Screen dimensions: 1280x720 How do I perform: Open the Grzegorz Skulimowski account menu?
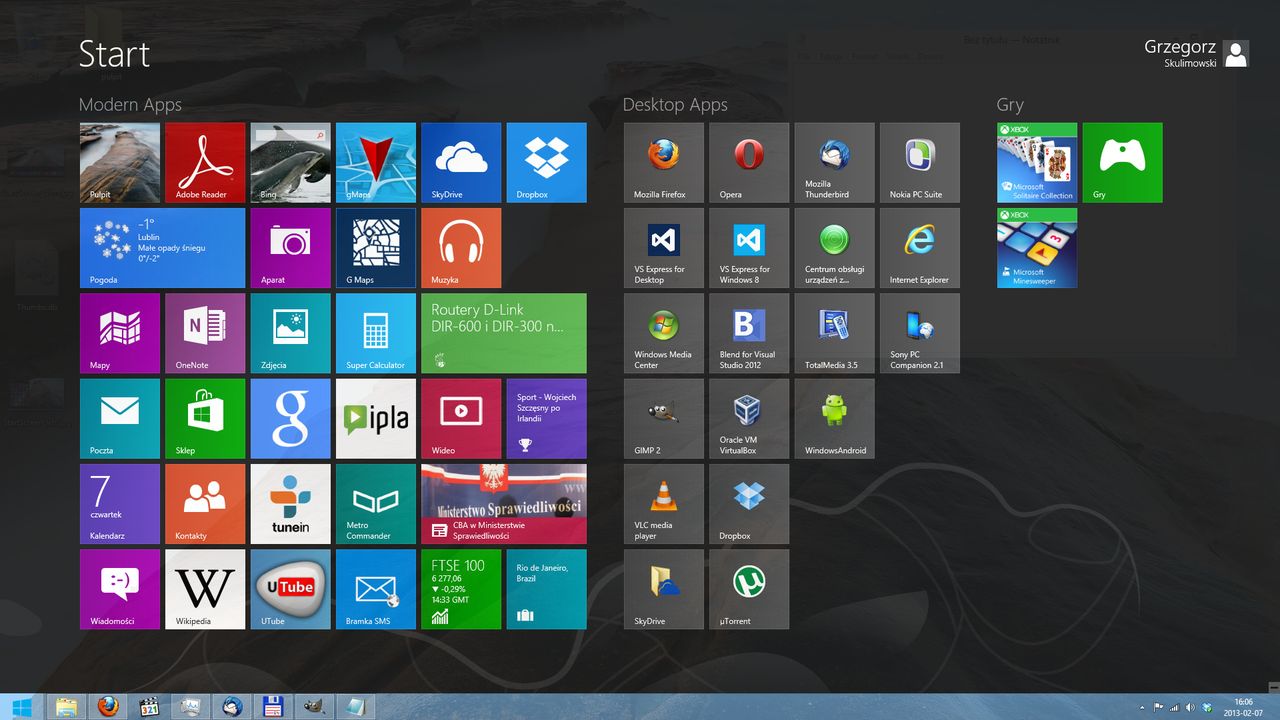coord(1196,53)
